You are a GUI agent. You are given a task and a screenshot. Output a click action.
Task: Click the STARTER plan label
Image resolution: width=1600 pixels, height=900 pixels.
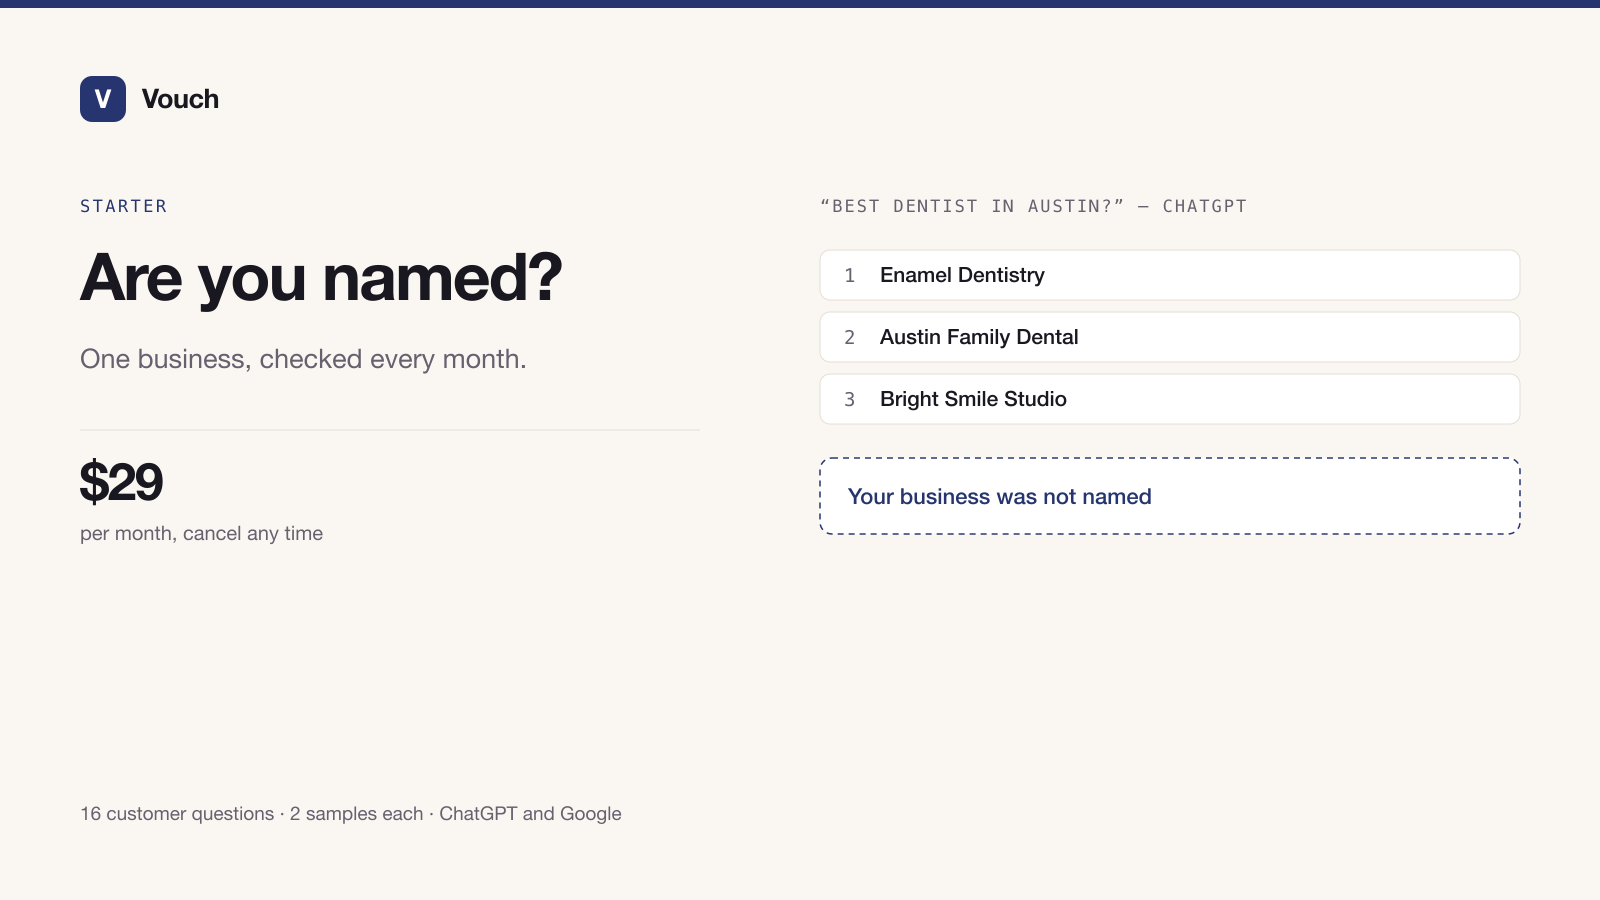(124, 206)
